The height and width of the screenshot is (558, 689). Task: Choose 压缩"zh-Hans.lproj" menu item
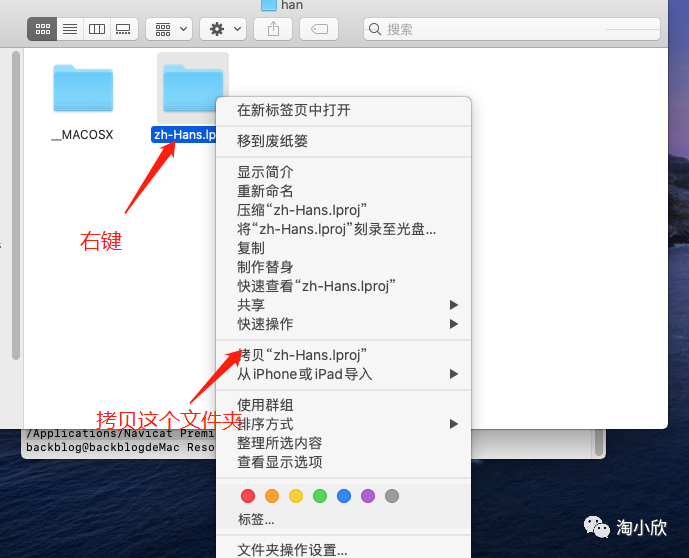click(344, 210)
